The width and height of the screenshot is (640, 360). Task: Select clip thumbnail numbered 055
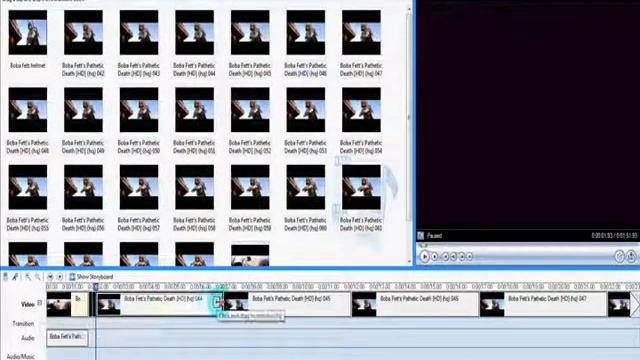28,187
